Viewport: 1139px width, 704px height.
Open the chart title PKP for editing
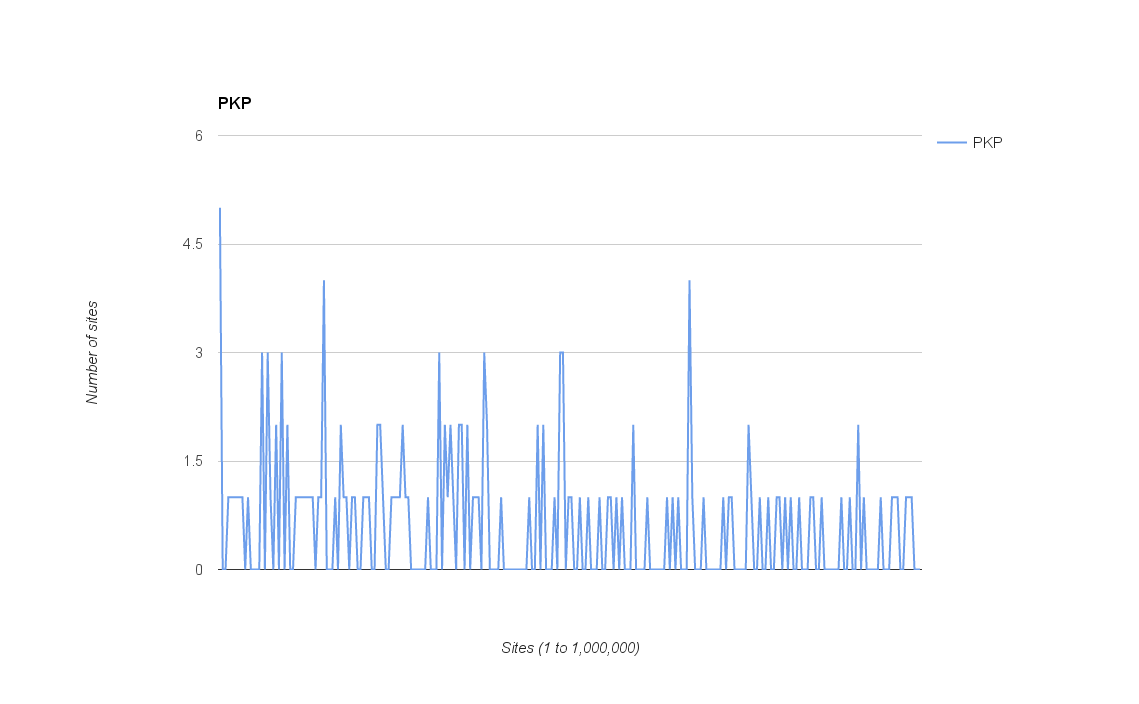234,102
